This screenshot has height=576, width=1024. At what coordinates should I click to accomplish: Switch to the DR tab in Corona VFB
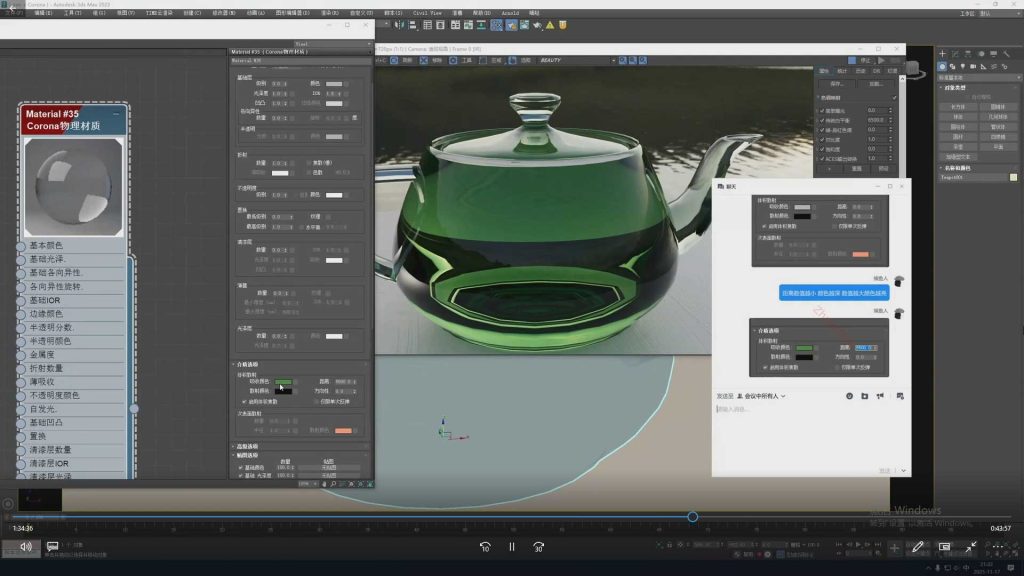tap(876, 71)
